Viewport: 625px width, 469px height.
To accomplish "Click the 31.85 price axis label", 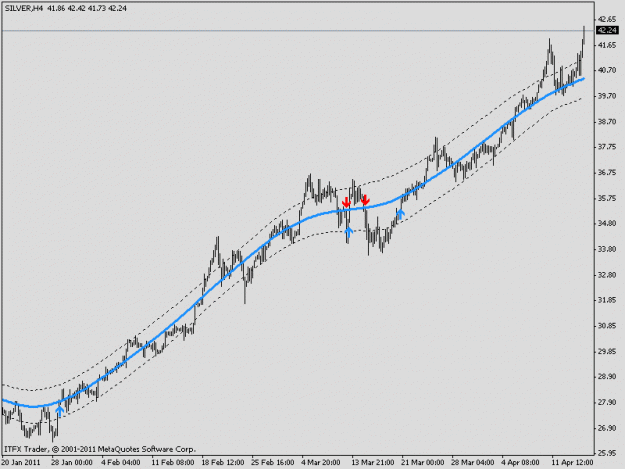I will (x=607, y=300).
